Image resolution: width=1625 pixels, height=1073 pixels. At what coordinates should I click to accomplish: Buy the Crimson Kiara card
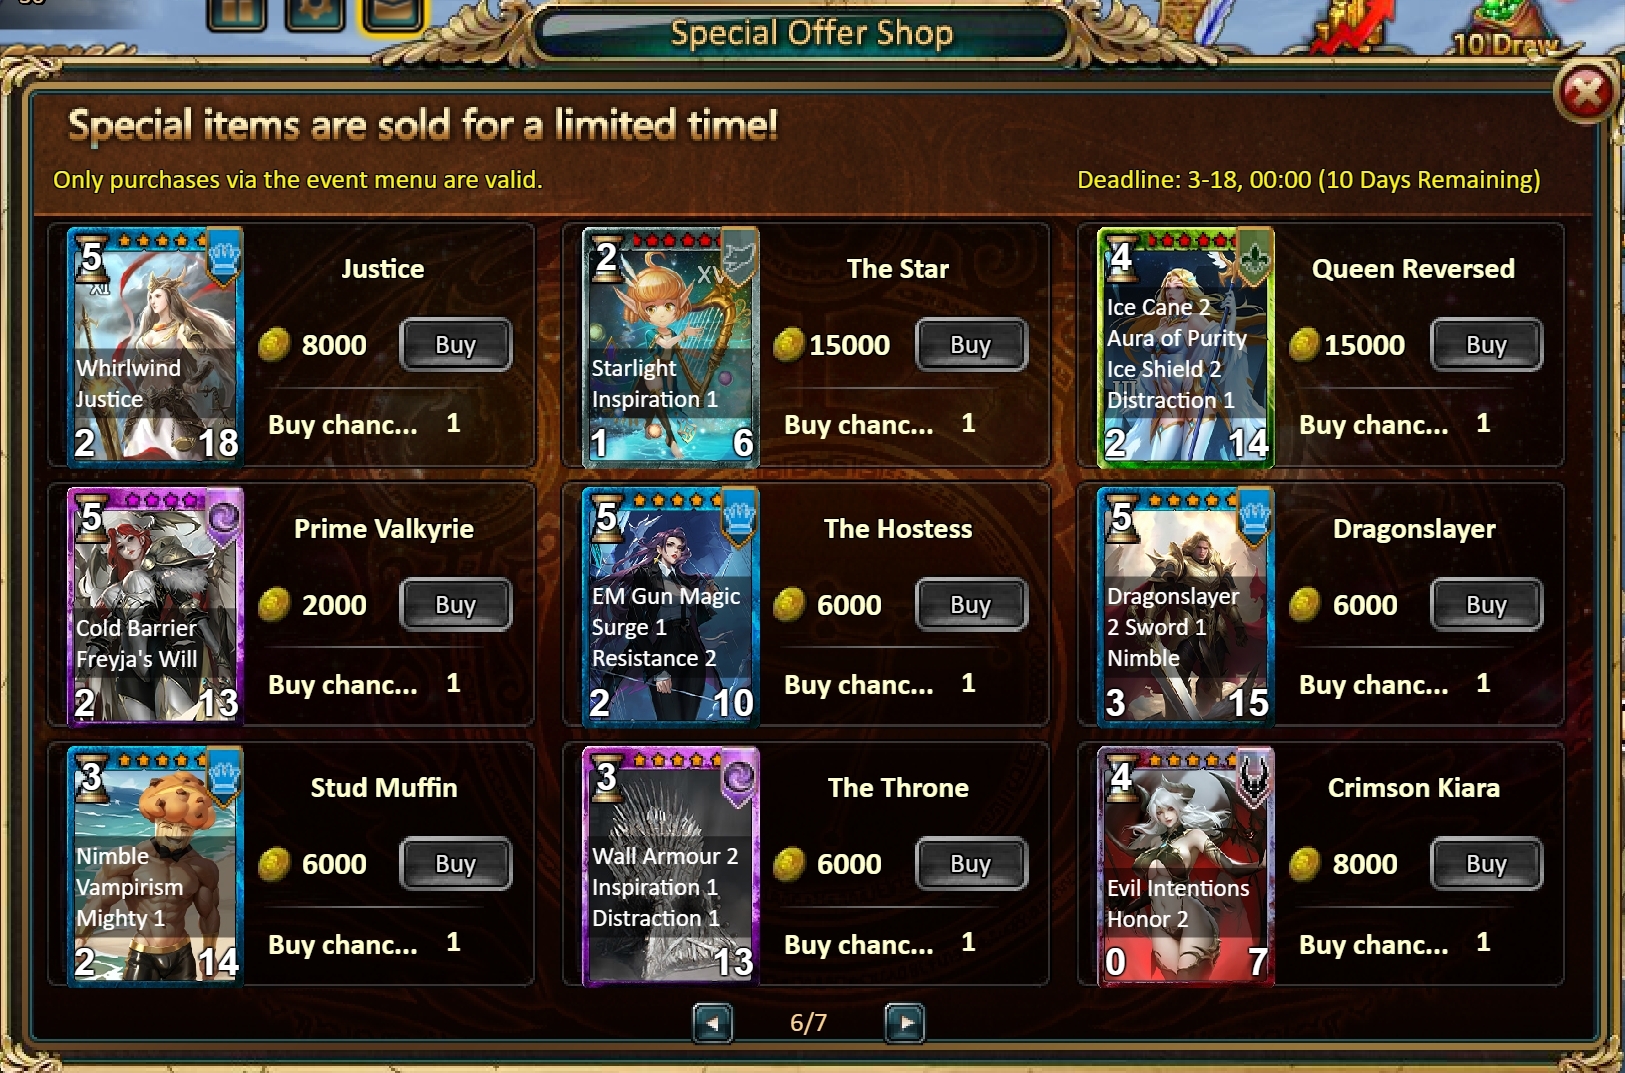pos(1486,864)
